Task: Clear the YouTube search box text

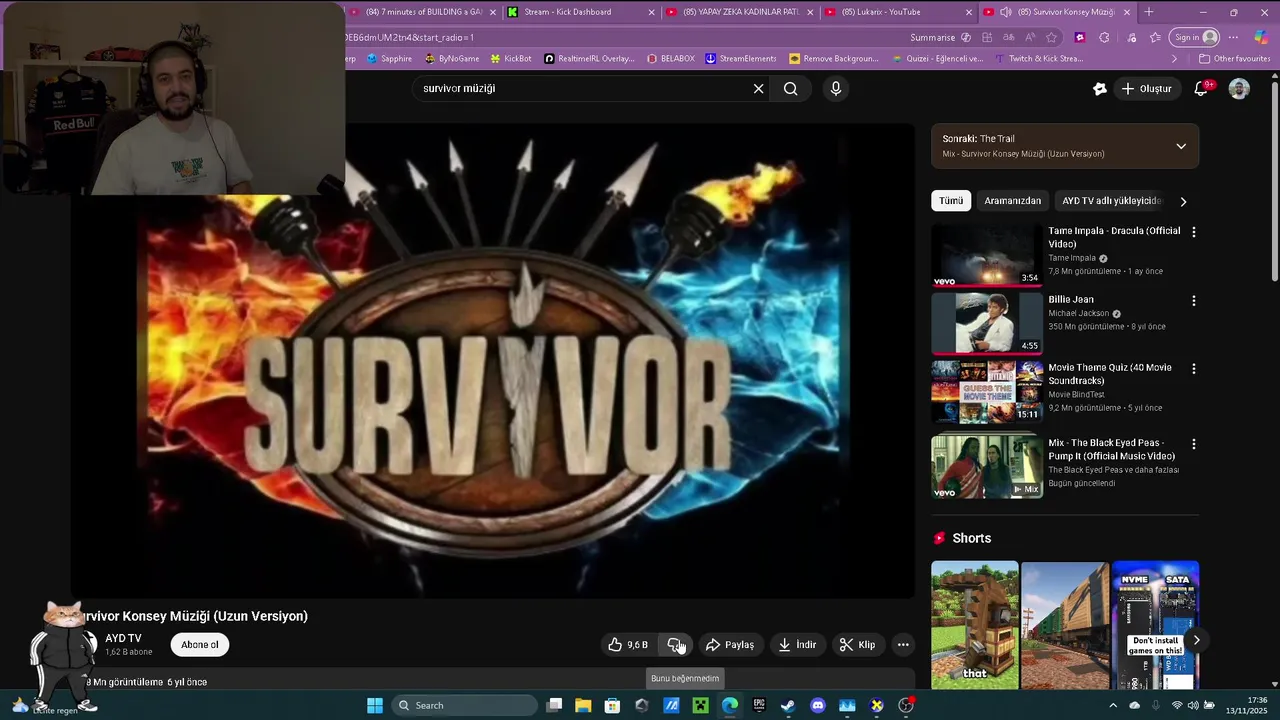Action: (758, 89)
